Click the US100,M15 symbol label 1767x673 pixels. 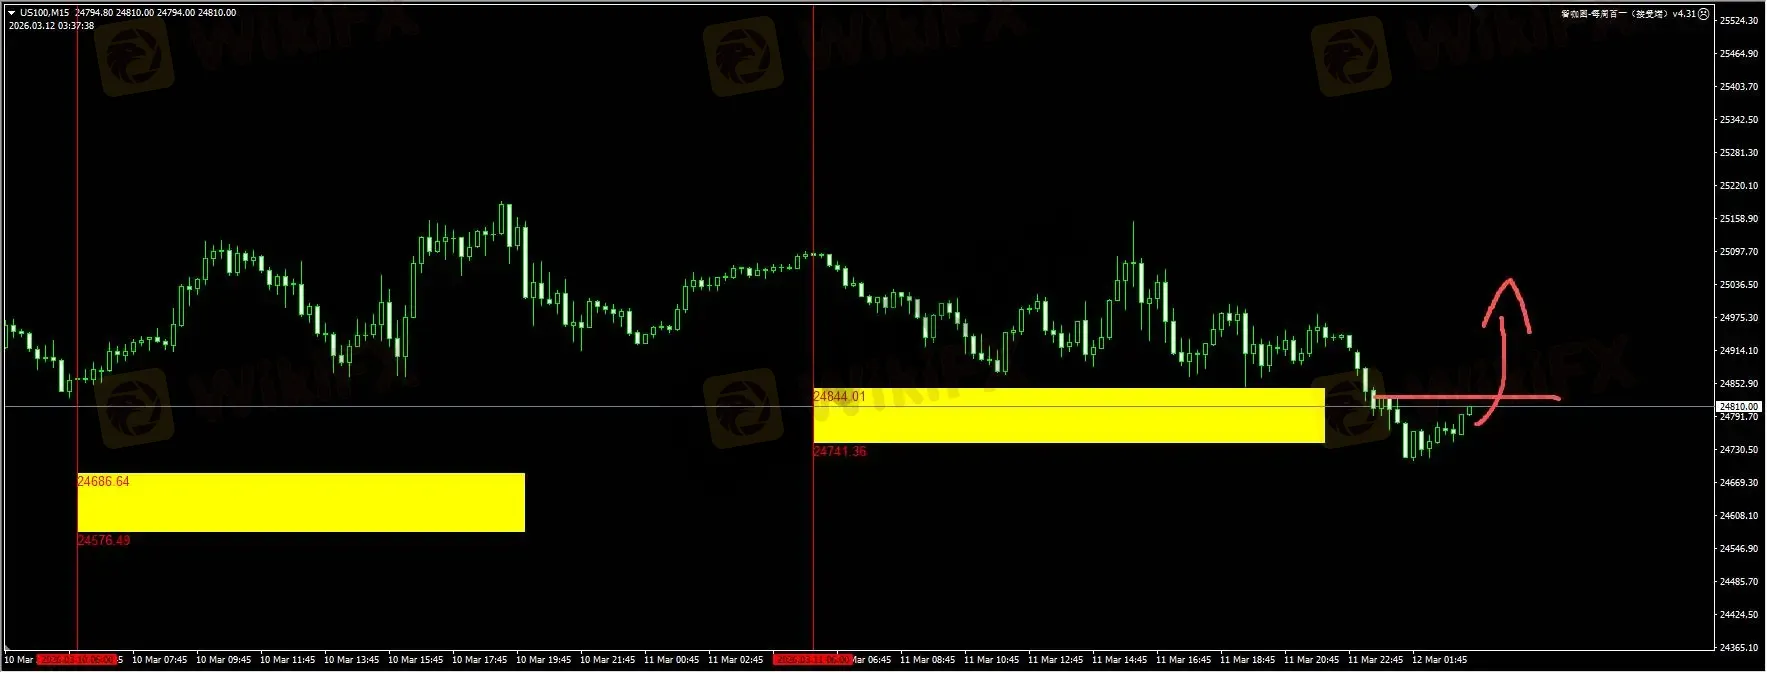(45, 13)
